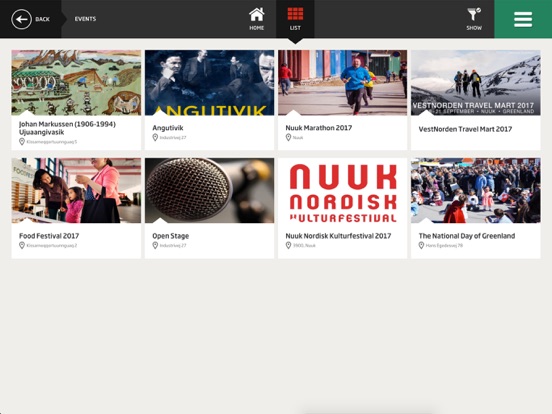The width and height of the screenshot is (552, 414).
Task: Select the Open Stage title
Action: [170, 236]
